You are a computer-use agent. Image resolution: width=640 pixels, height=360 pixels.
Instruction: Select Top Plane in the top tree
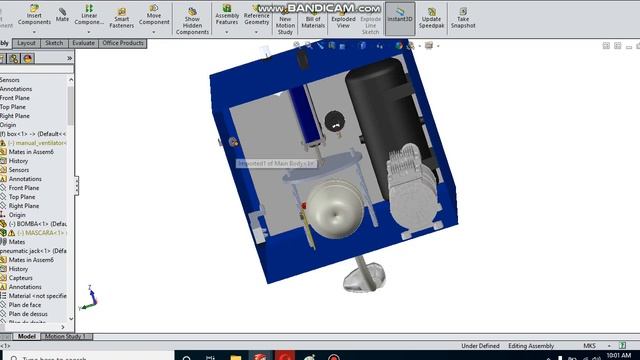13,107
